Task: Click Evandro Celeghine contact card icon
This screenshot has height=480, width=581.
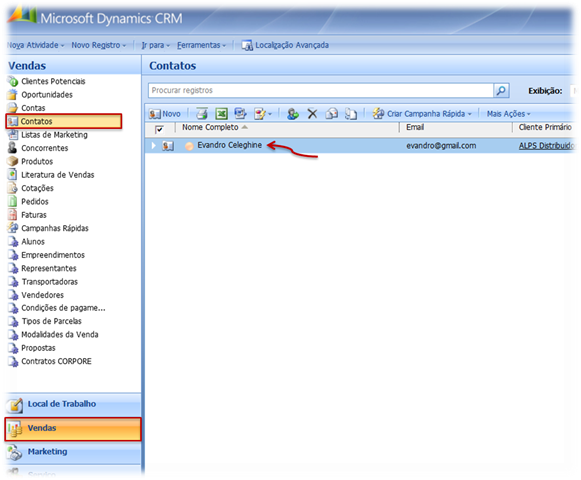Action: (168, 146)
